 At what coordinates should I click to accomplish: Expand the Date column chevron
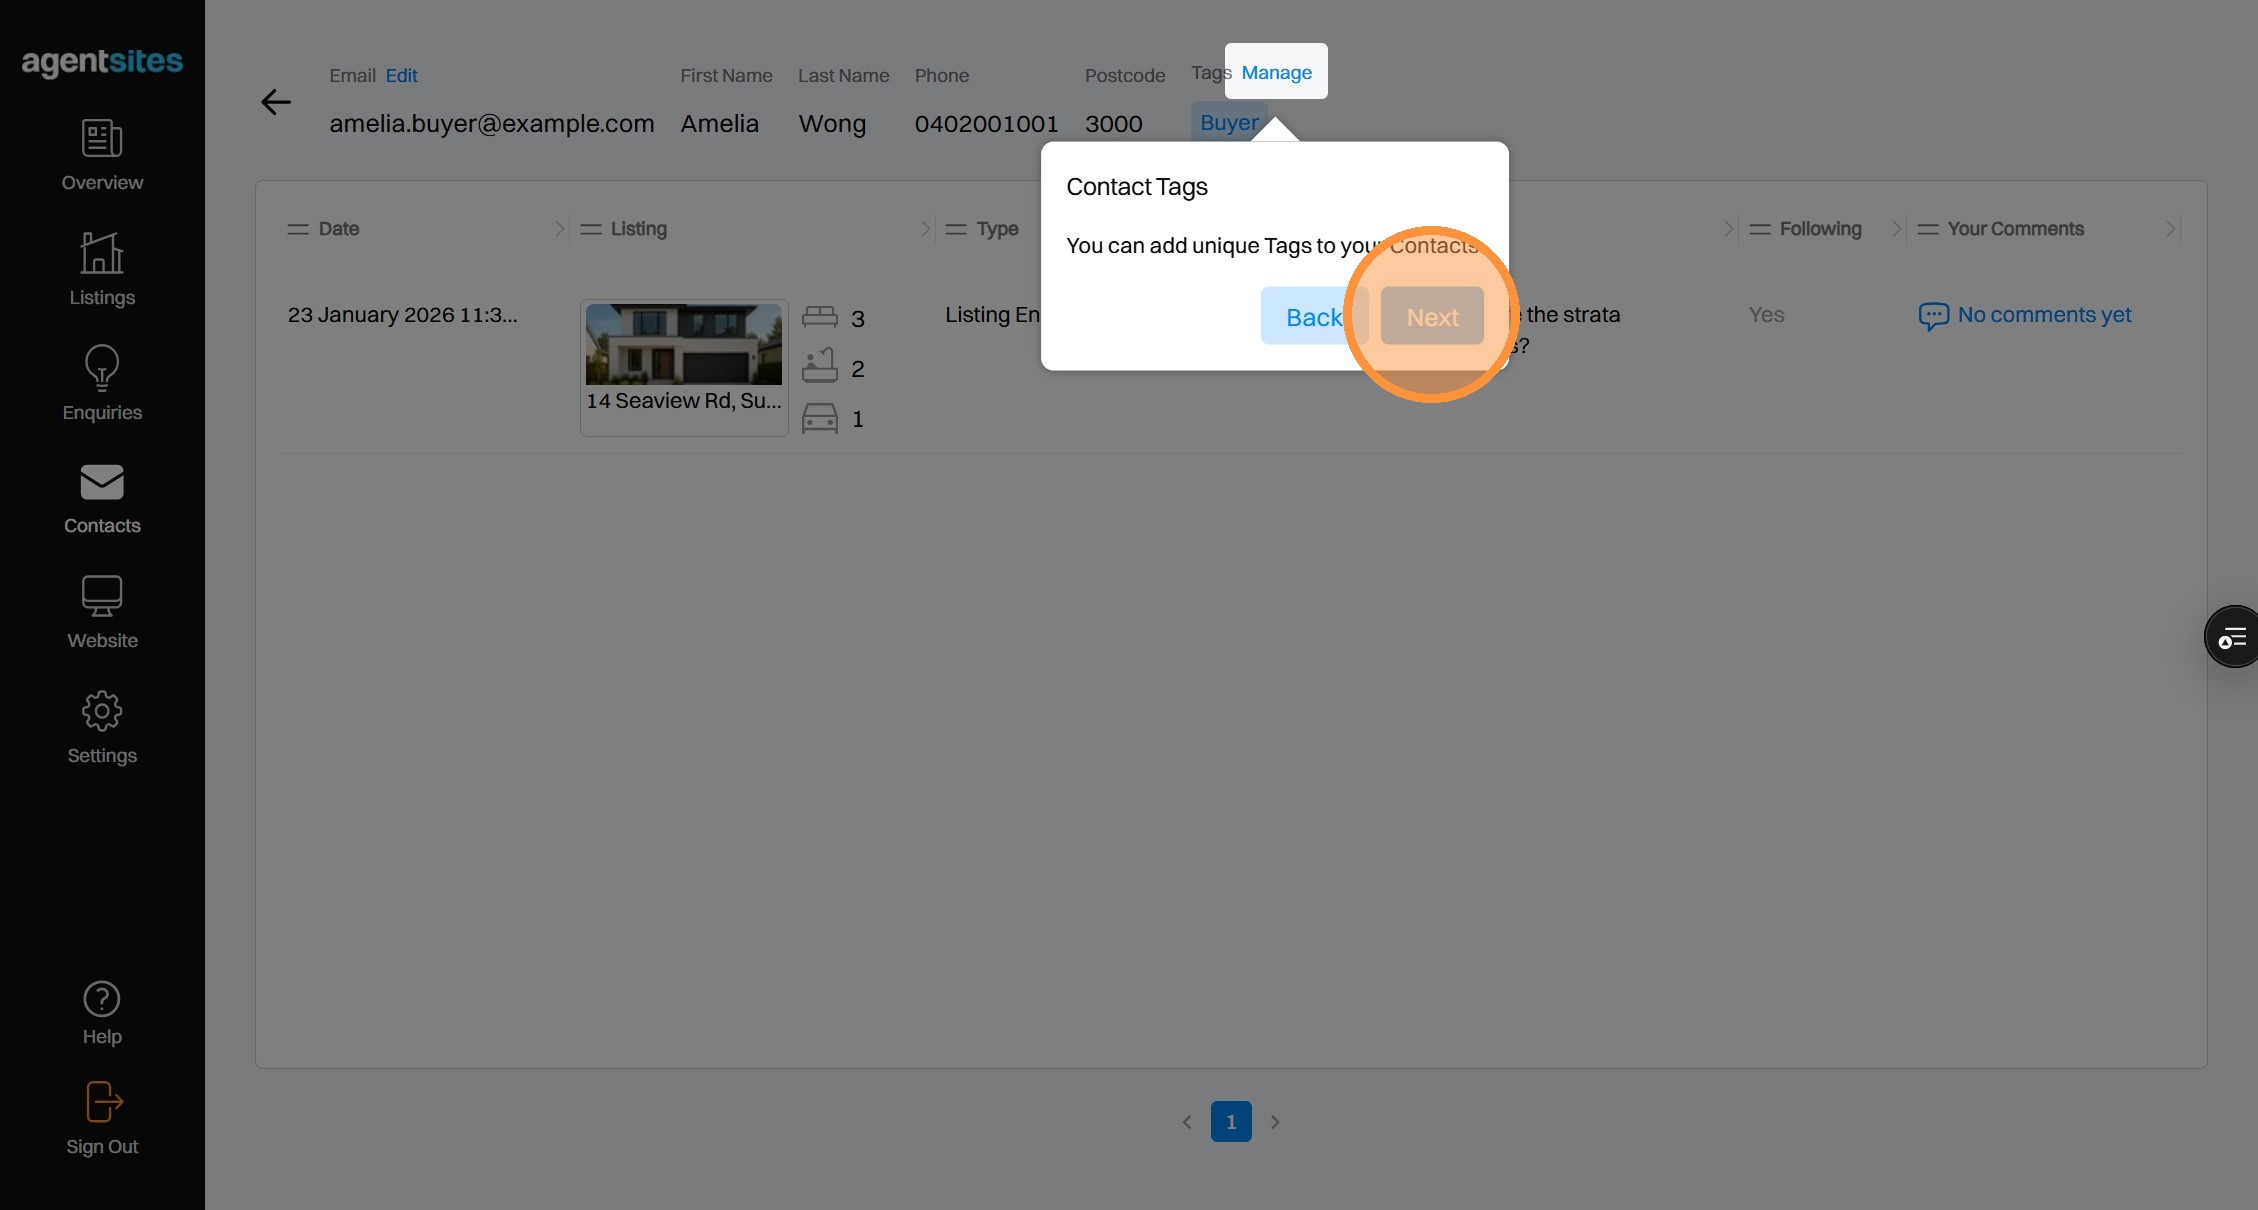click(559, 229)
